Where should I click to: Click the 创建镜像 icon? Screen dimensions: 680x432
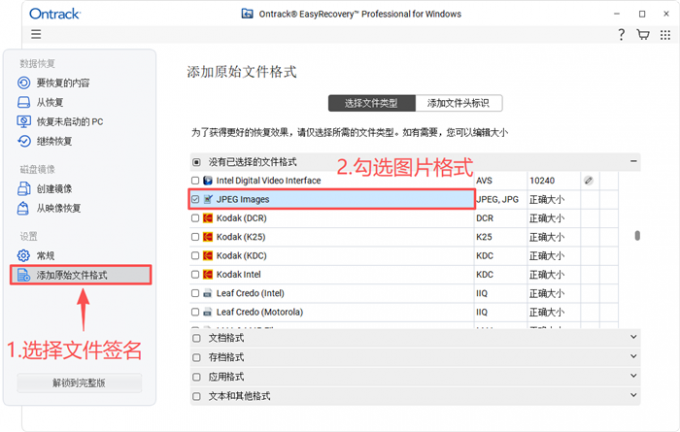(24, 189)
